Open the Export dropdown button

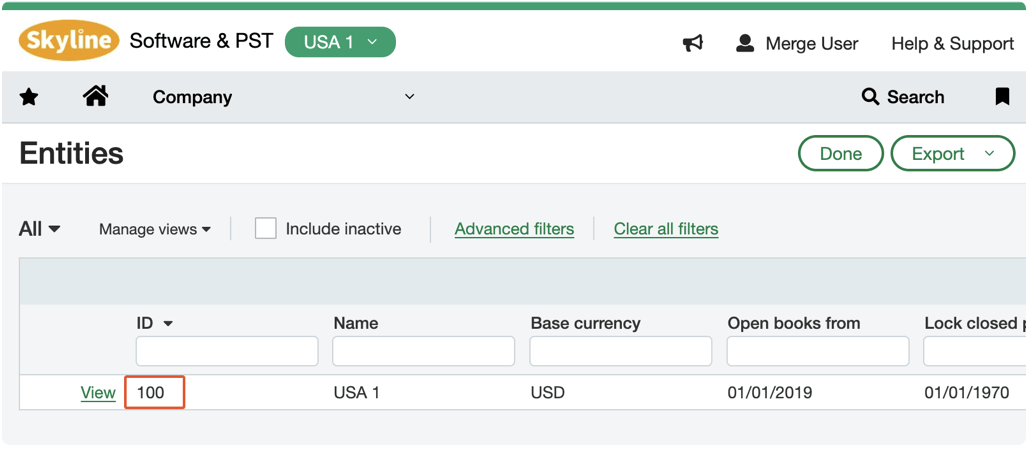coord(952,153)
